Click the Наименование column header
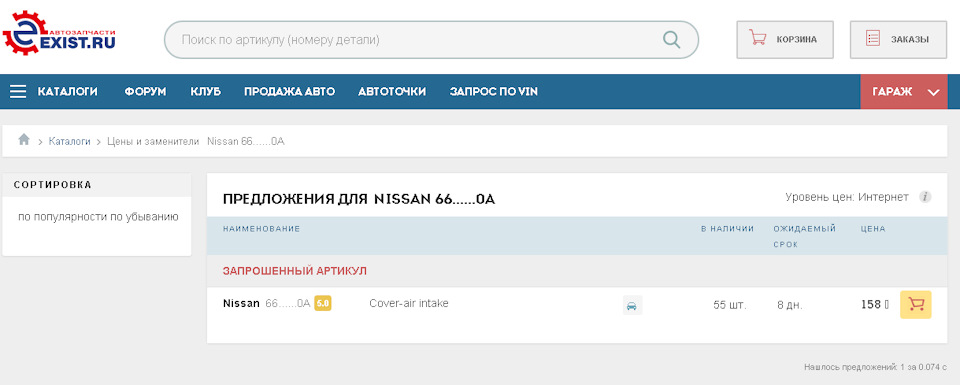The height and width of the screenshot is (385, 960). [261, 229]
